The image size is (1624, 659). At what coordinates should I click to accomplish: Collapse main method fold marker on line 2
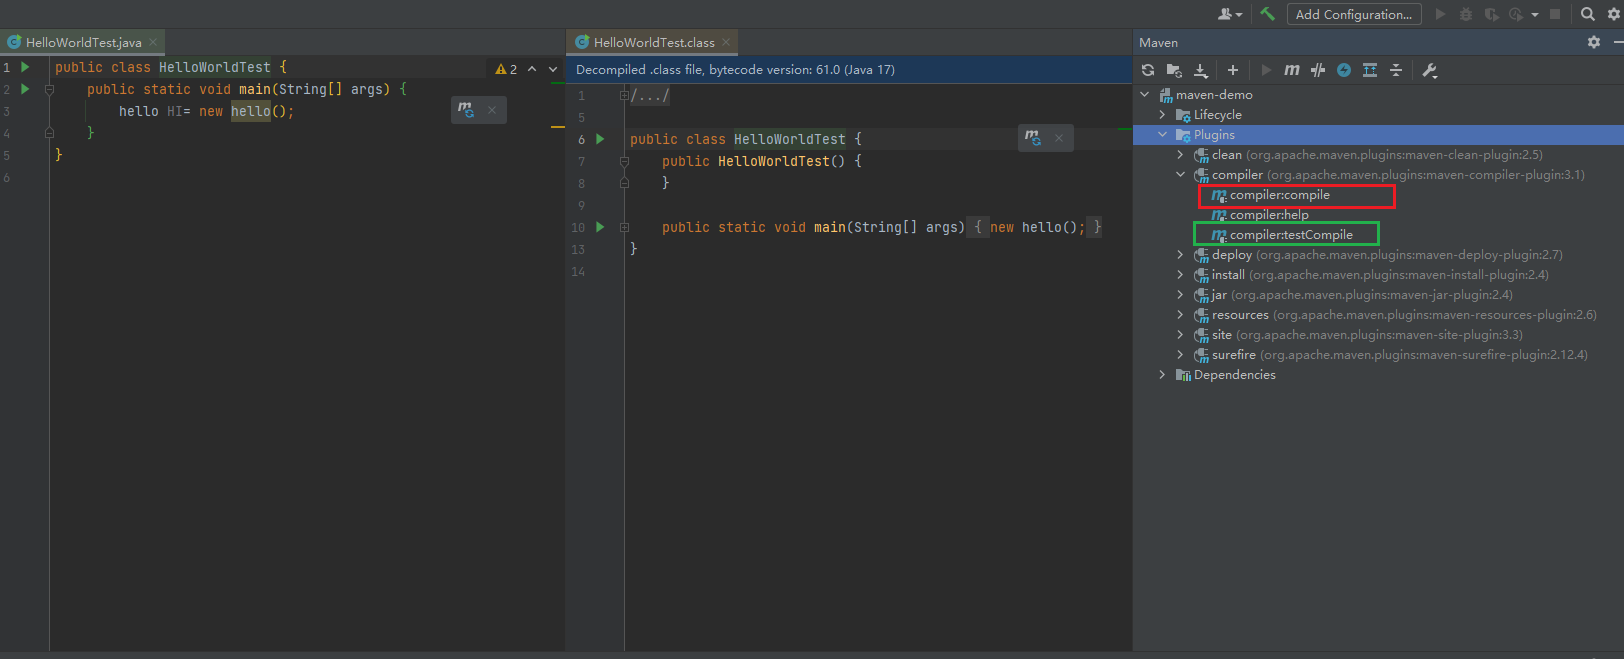tap(49, 89)
